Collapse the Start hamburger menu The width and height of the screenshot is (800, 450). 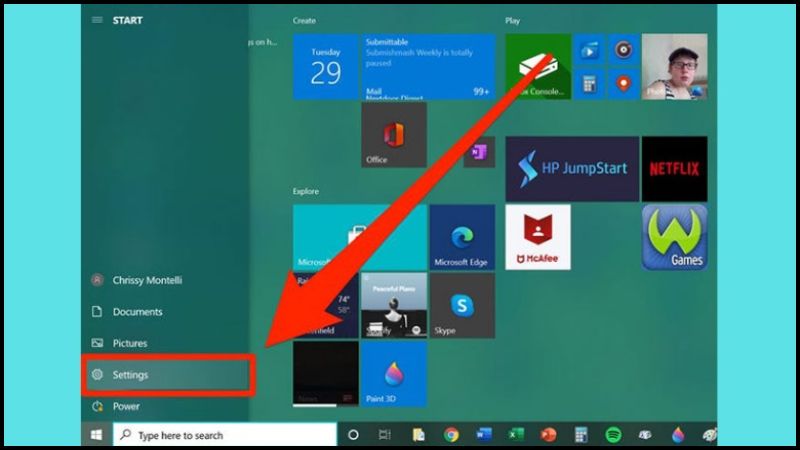pyautogui.click(x=97, y=20)
